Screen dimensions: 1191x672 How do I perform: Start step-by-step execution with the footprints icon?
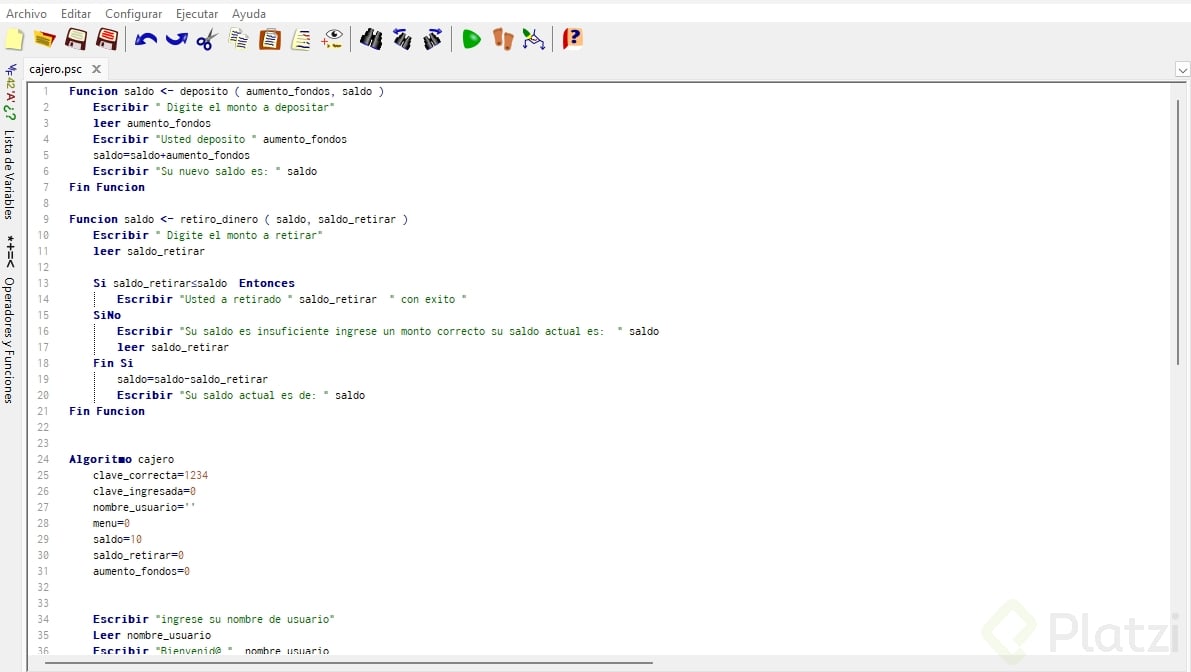click(x=503, y=39)
